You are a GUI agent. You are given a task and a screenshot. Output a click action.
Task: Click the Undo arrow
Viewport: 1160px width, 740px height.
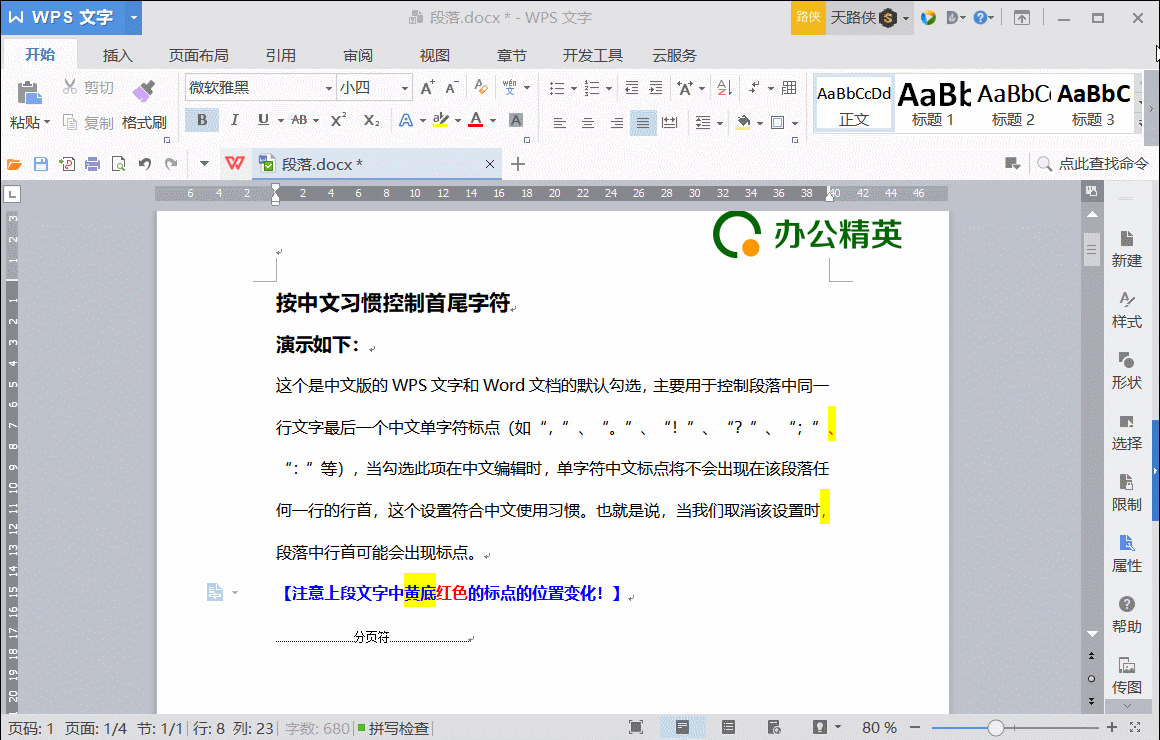pos(145,164)
